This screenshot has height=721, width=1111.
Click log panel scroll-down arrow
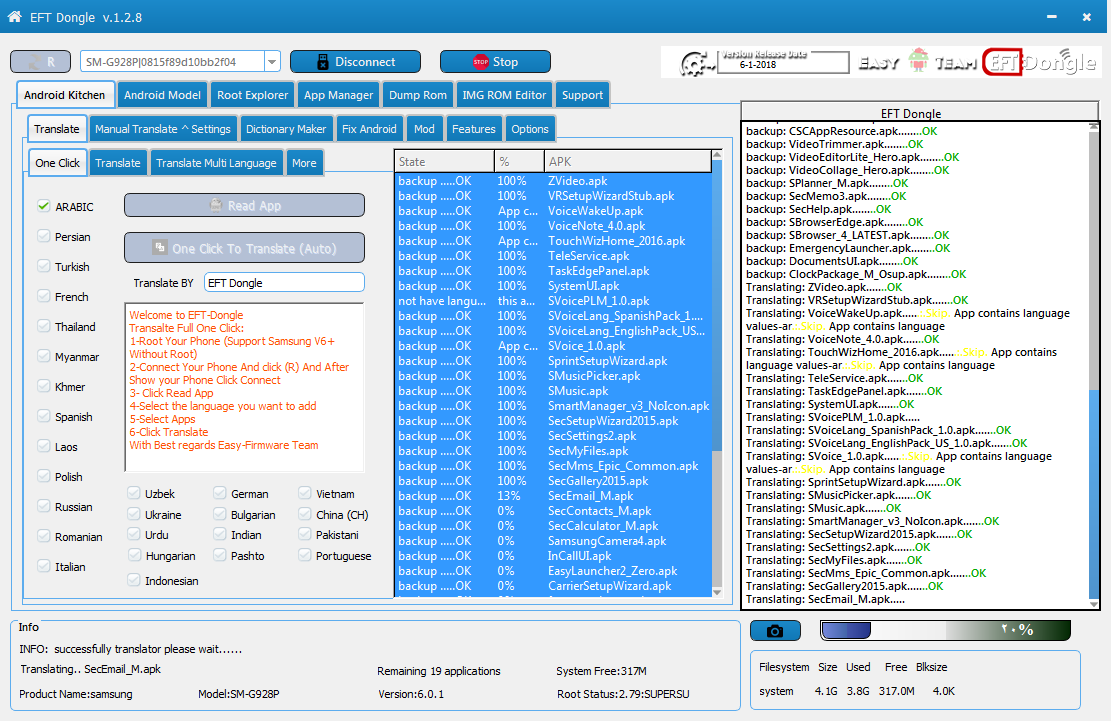[x=1094, y=603]
